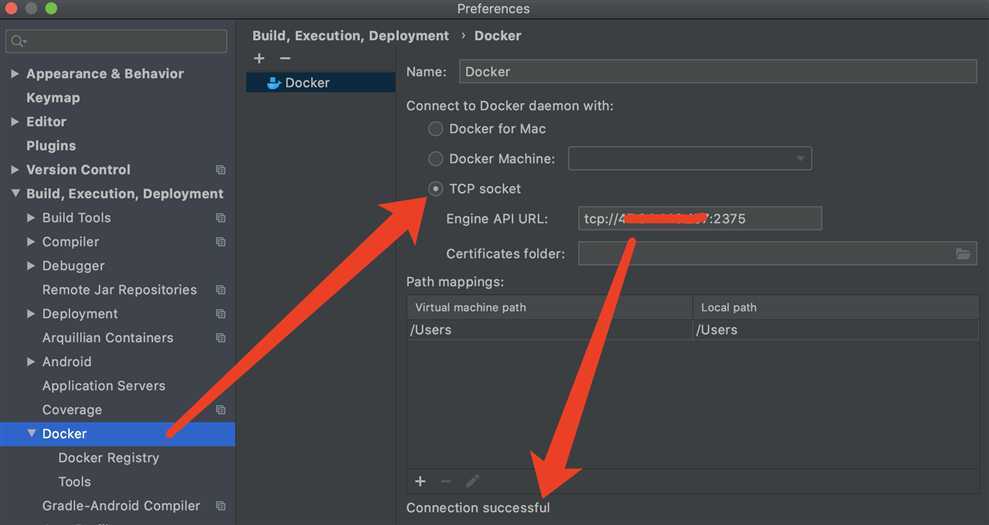Select Arquillian Containers settings
The image size is (989, 525).
[x=108, y=338]
